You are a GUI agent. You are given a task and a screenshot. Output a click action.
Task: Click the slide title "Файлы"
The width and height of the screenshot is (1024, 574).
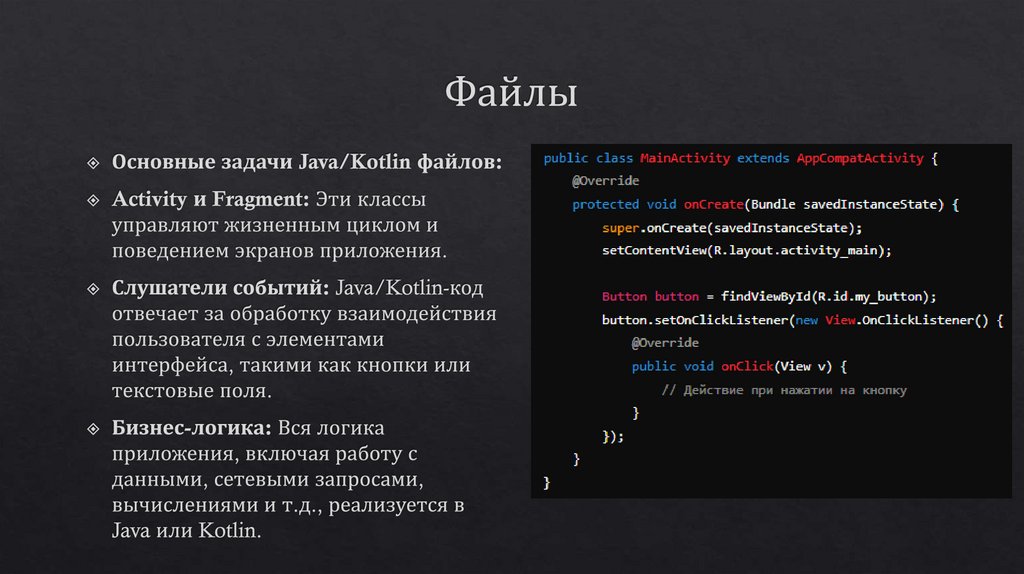[511, 93]
